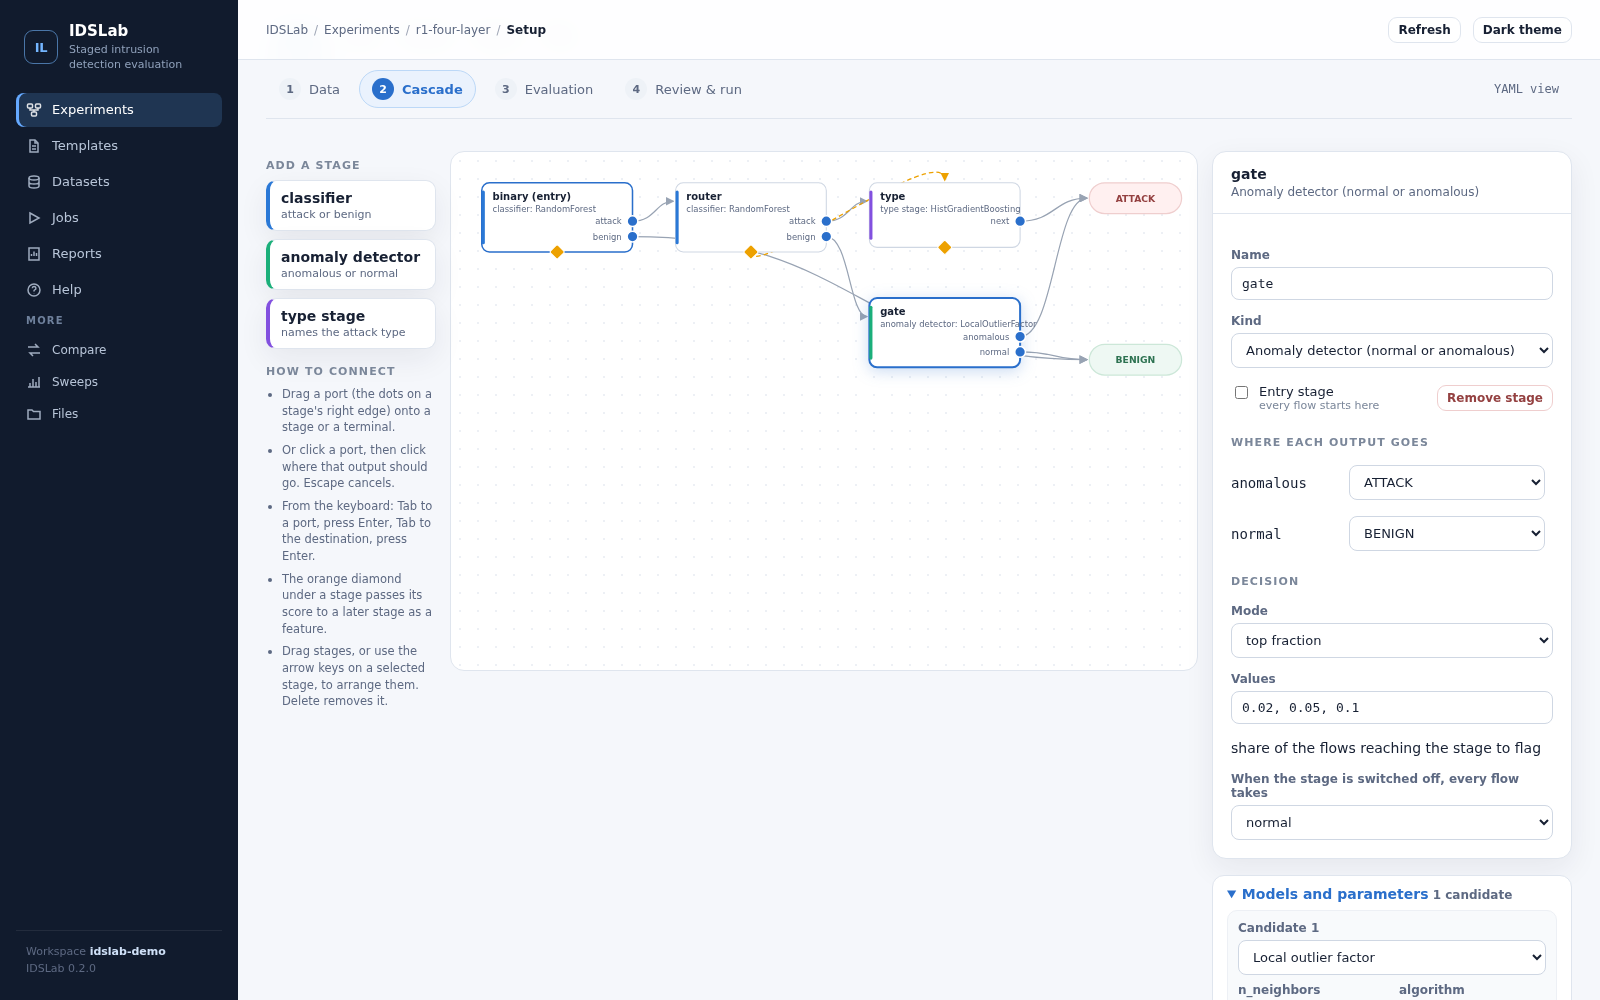Screen dimensions: 1600x1000
Task: Click the orange diamond under type stage
Action: [x=945, y=247]
